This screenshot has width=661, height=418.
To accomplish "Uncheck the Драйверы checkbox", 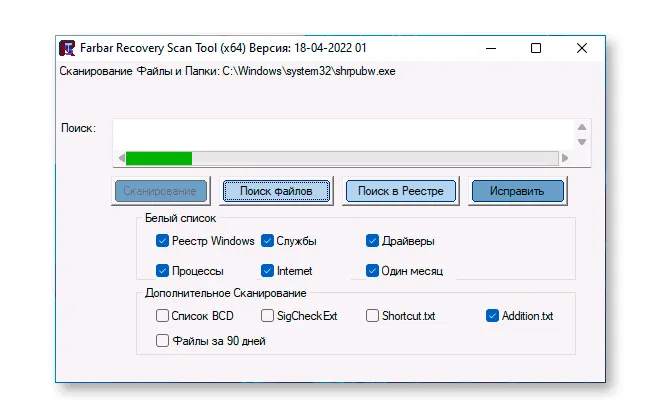I will (x=372, y=241).
